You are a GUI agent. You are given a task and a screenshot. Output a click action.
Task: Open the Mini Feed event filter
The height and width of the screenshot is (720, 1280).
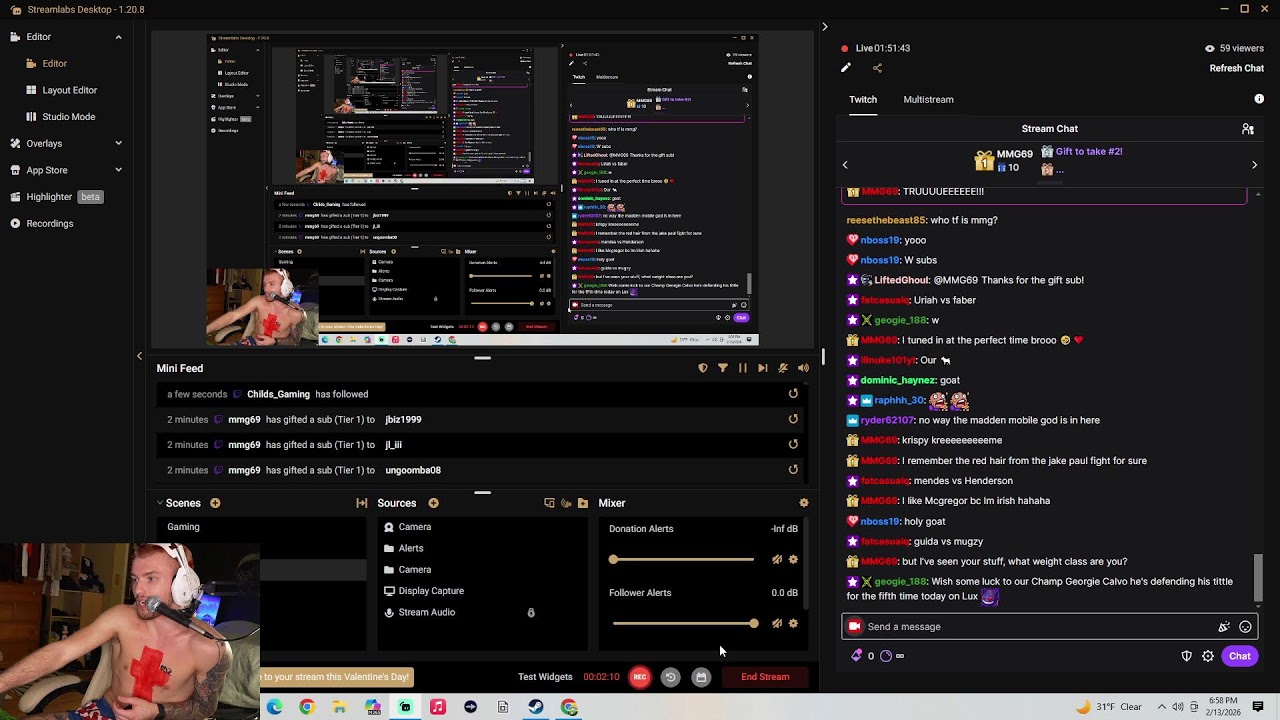coord(723,368)
